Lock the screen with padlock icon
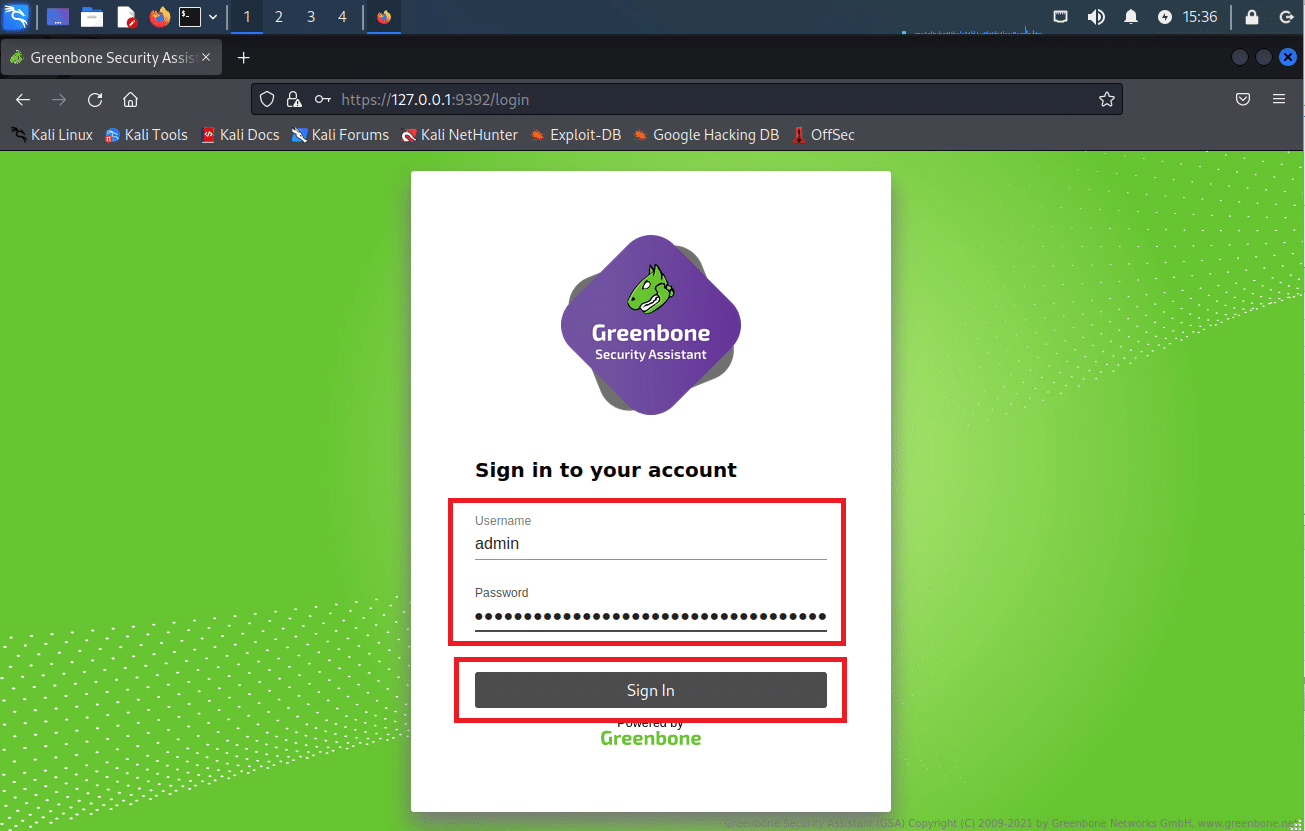The image size is (1305, 831). coord(1252,17)
